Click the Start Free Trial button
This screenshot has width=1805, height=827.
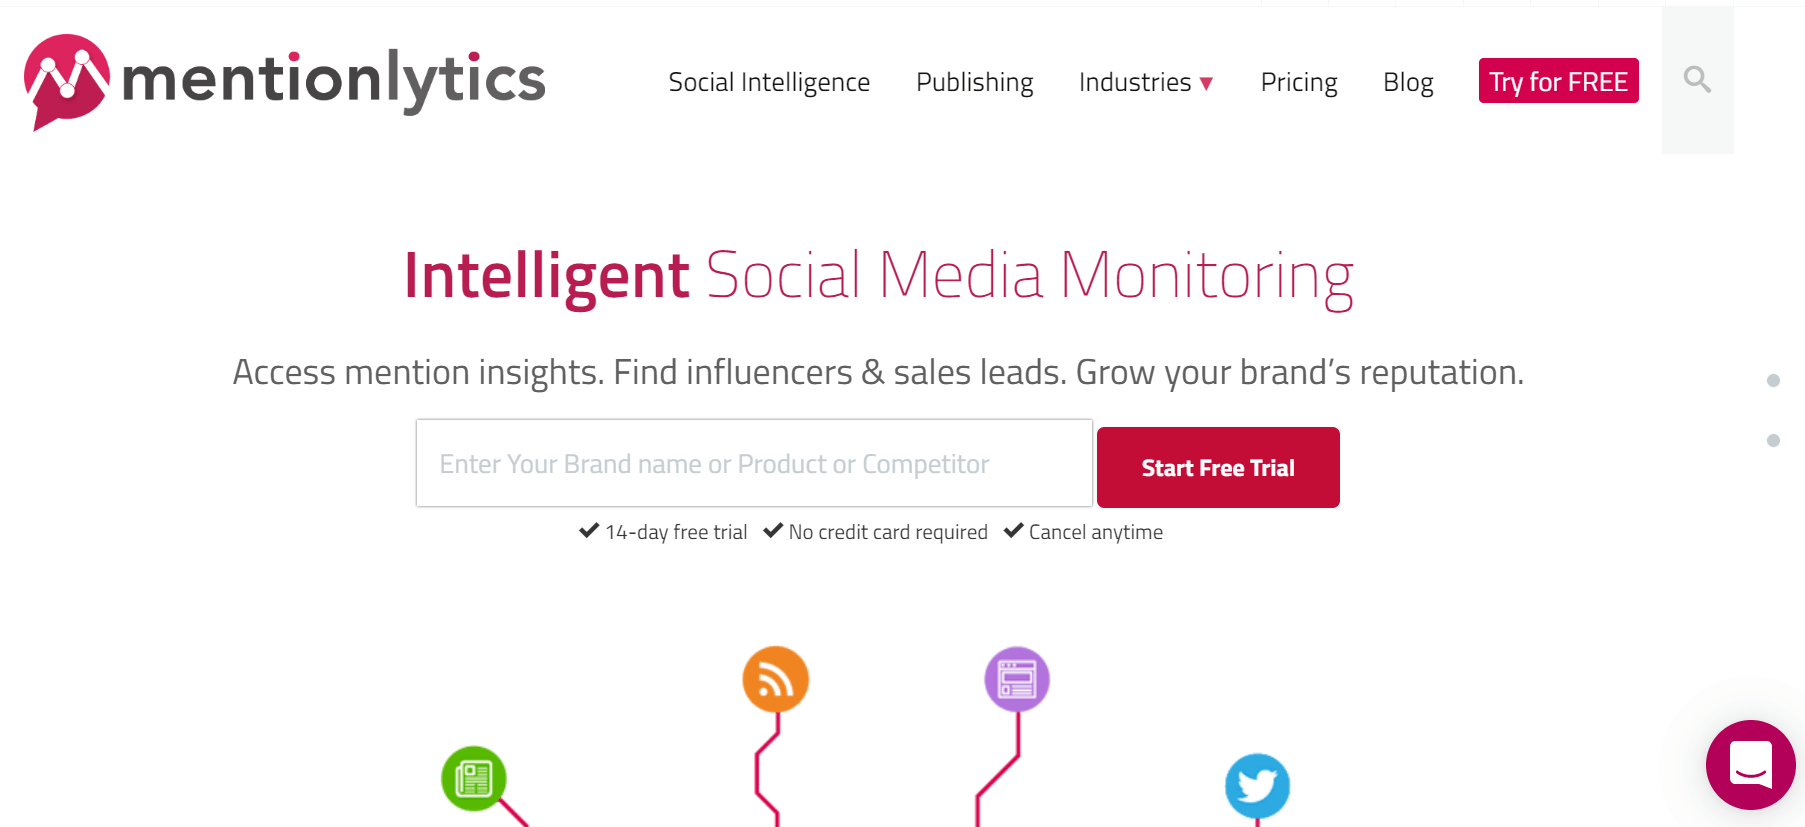click(1218, 468)
